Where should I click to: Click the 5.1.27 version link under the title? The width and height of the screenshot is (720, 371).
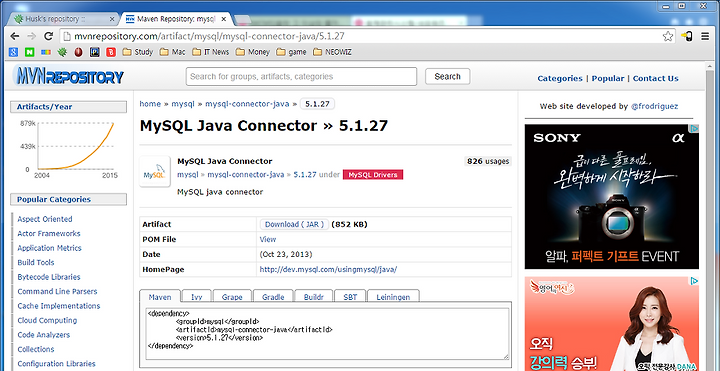tap(305, 174)
